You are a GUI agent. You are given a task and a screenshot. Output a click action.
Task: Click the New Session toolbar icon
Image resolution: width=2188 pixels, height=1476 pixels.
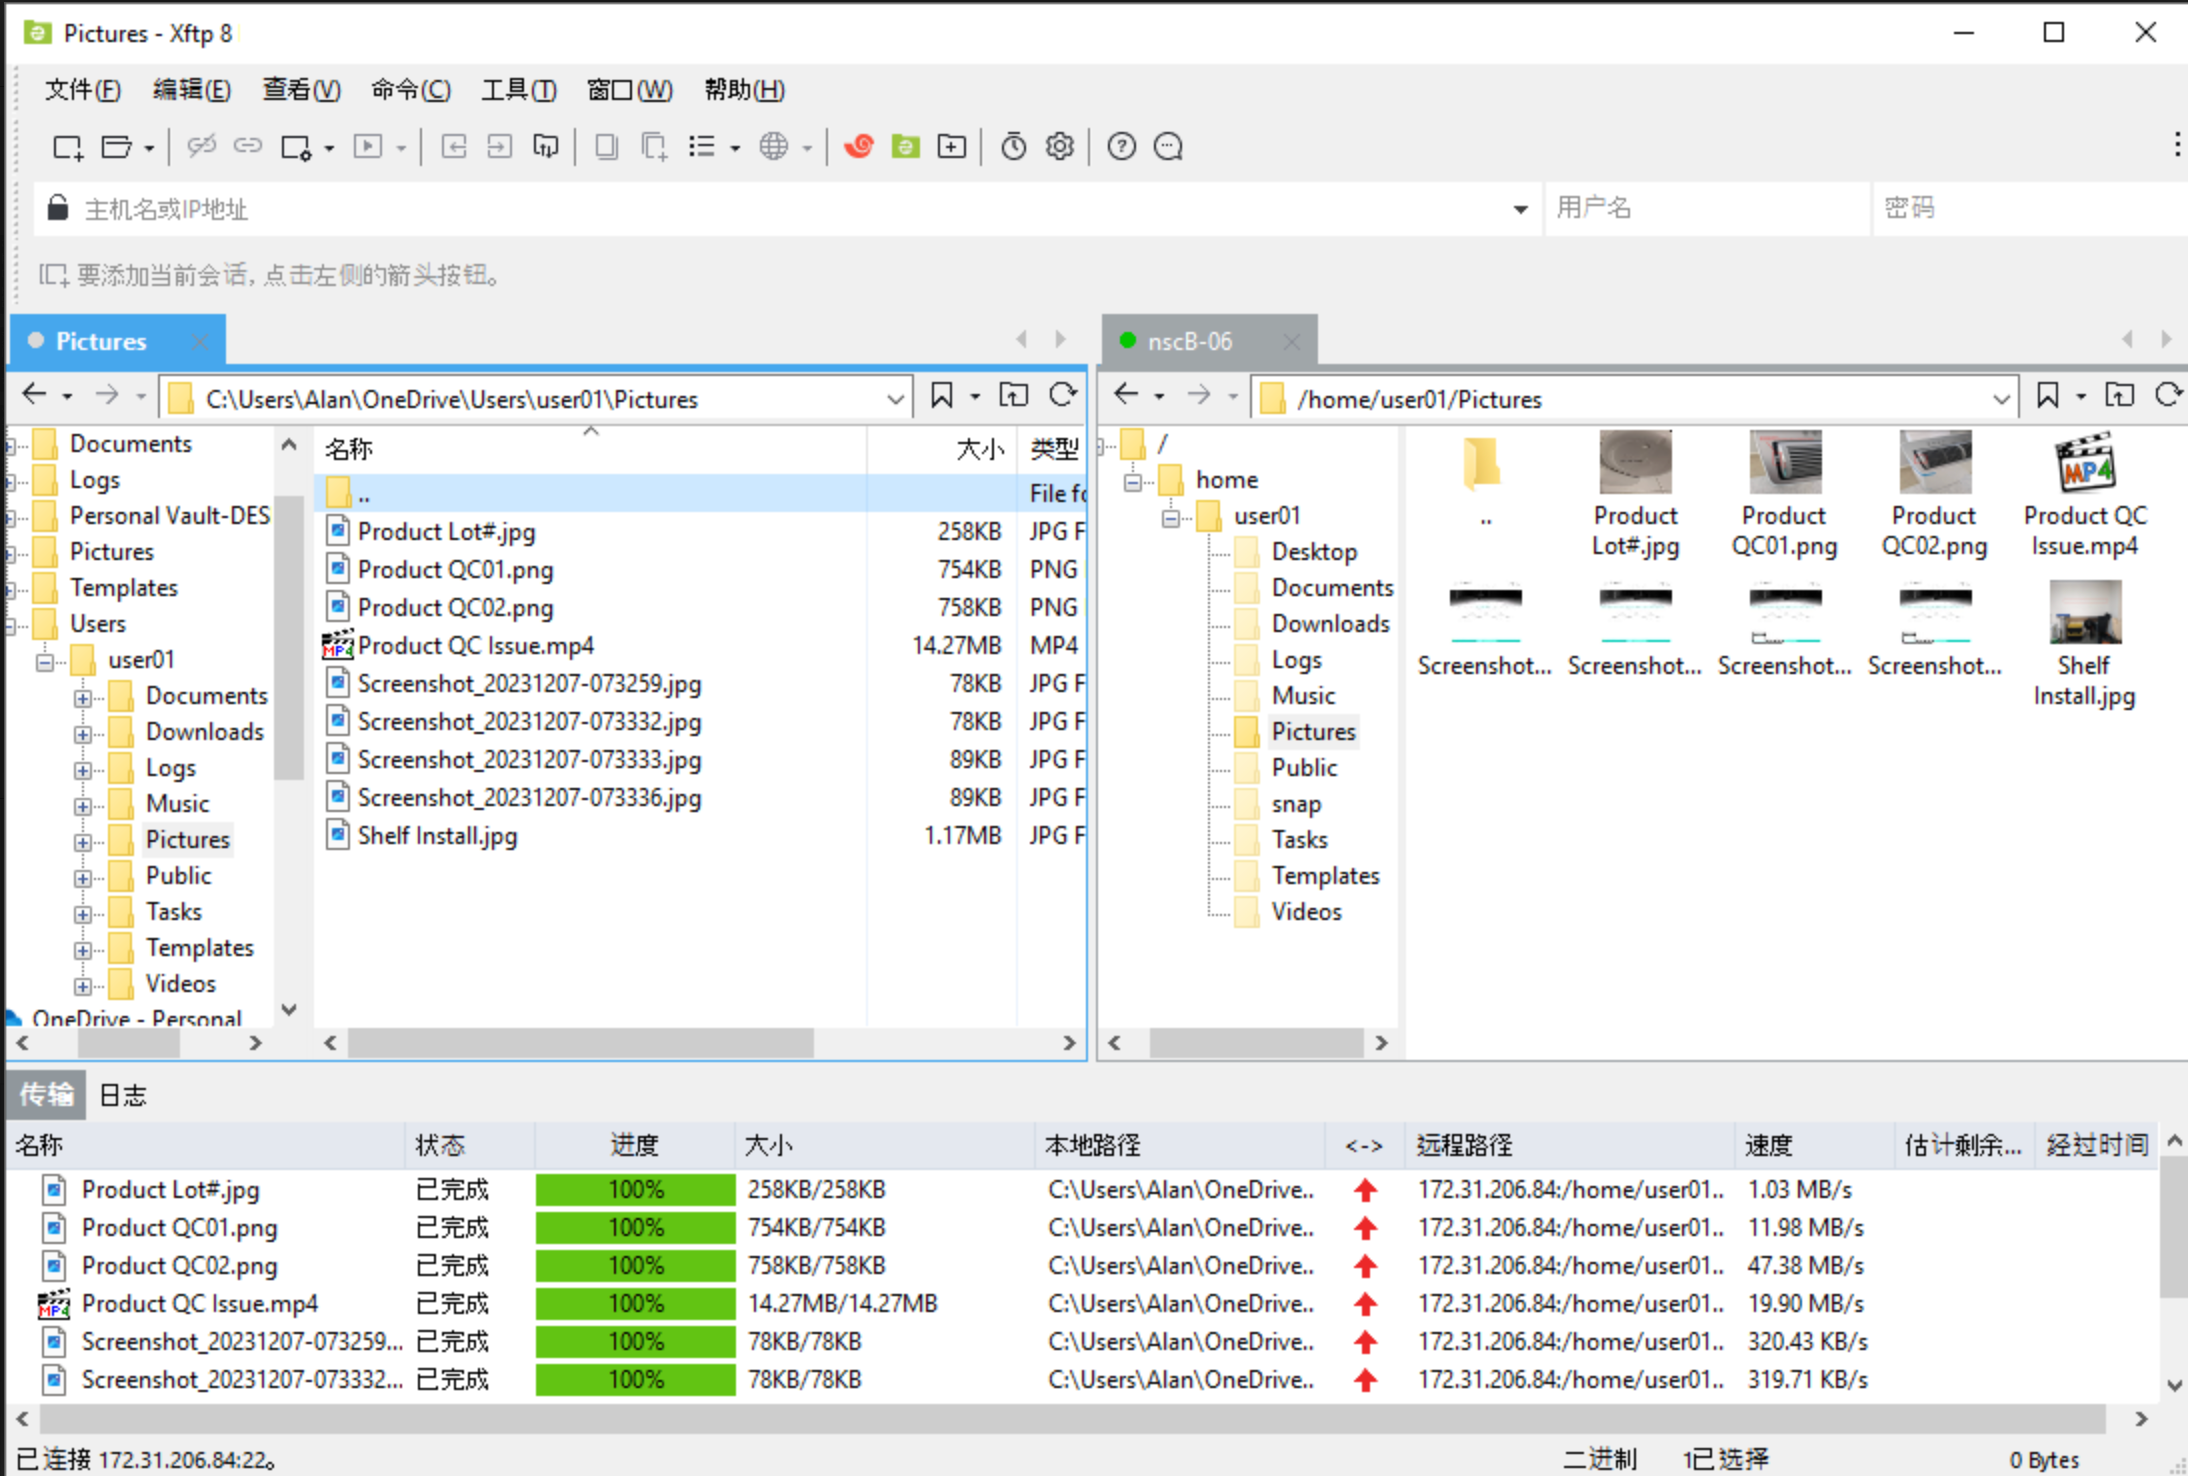(x=67, y=147)
